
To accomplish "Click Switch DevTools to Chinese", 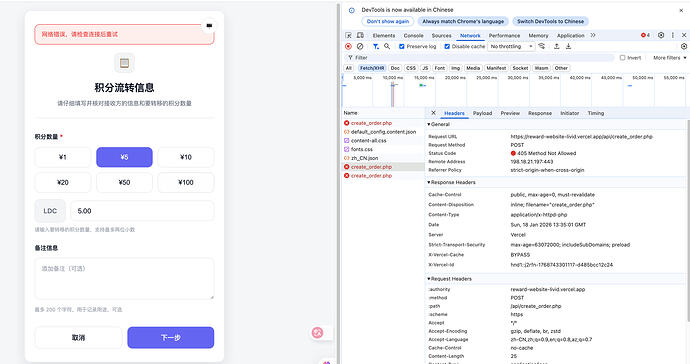I will pyautogui.click(x=551, y=21).
